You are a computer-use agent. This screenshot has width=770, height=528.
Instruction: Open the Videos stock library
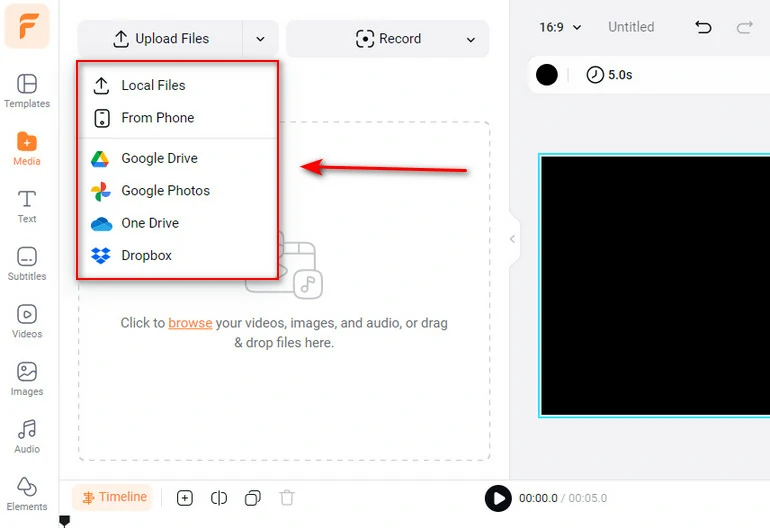[27, 321]
